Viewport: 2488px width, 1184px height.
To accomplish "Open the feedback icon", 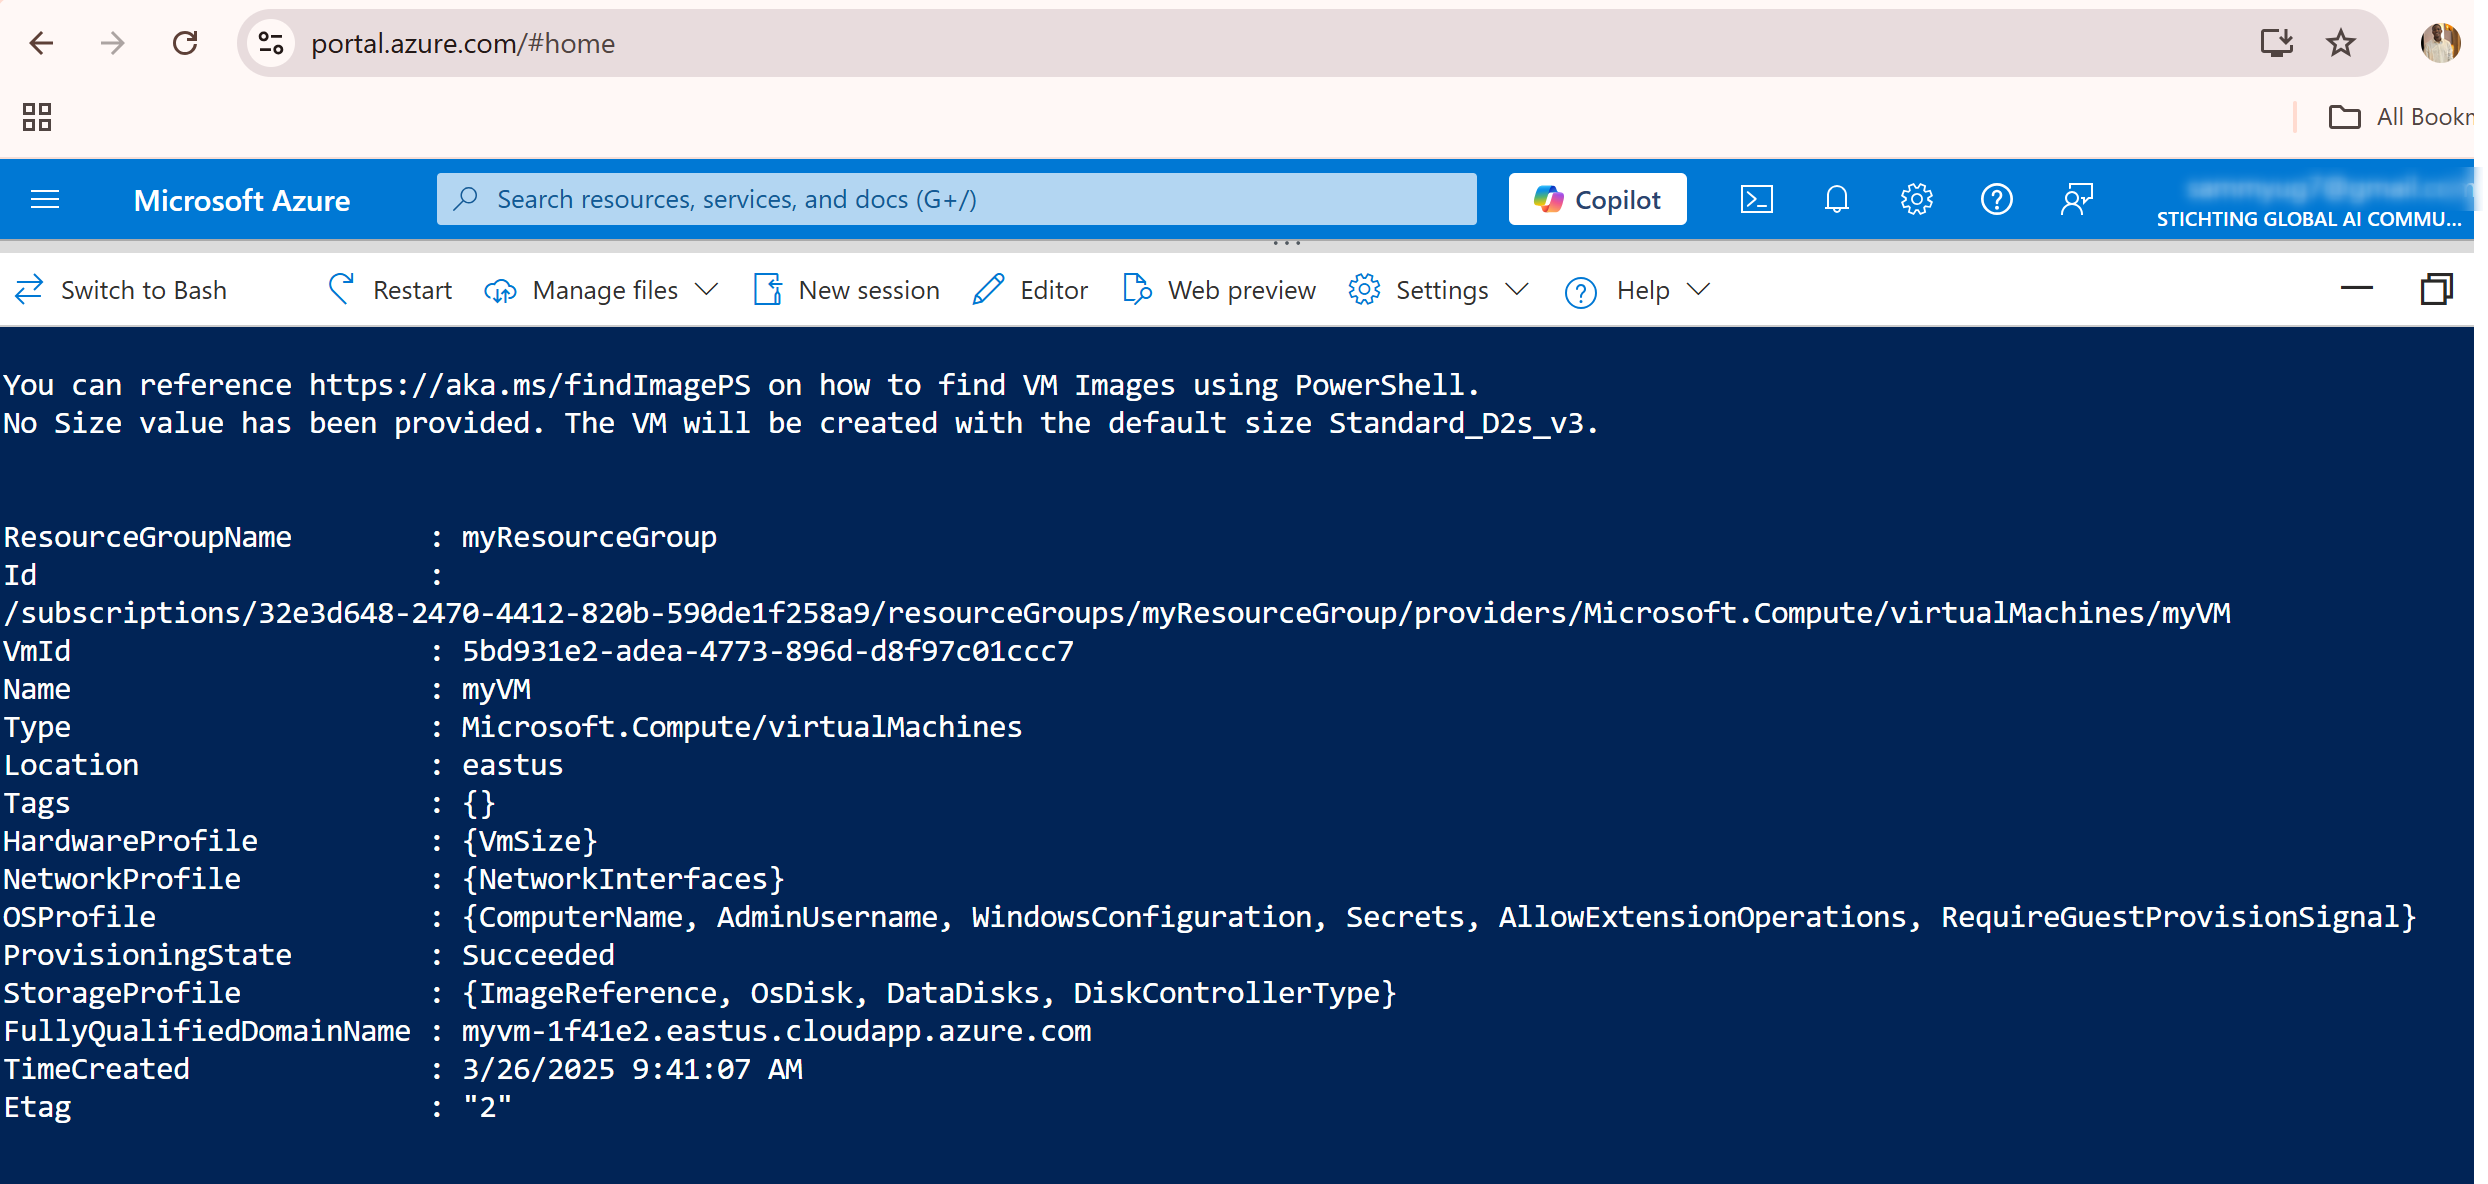I will coord(2077,199).
